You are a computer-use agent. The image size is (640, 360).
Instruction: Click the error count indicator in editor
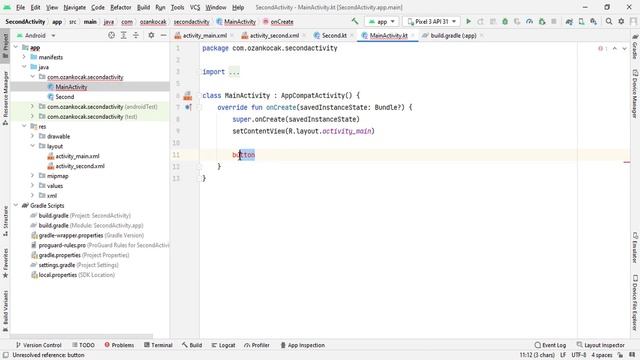pyautogui.click(x=602, y=49)
